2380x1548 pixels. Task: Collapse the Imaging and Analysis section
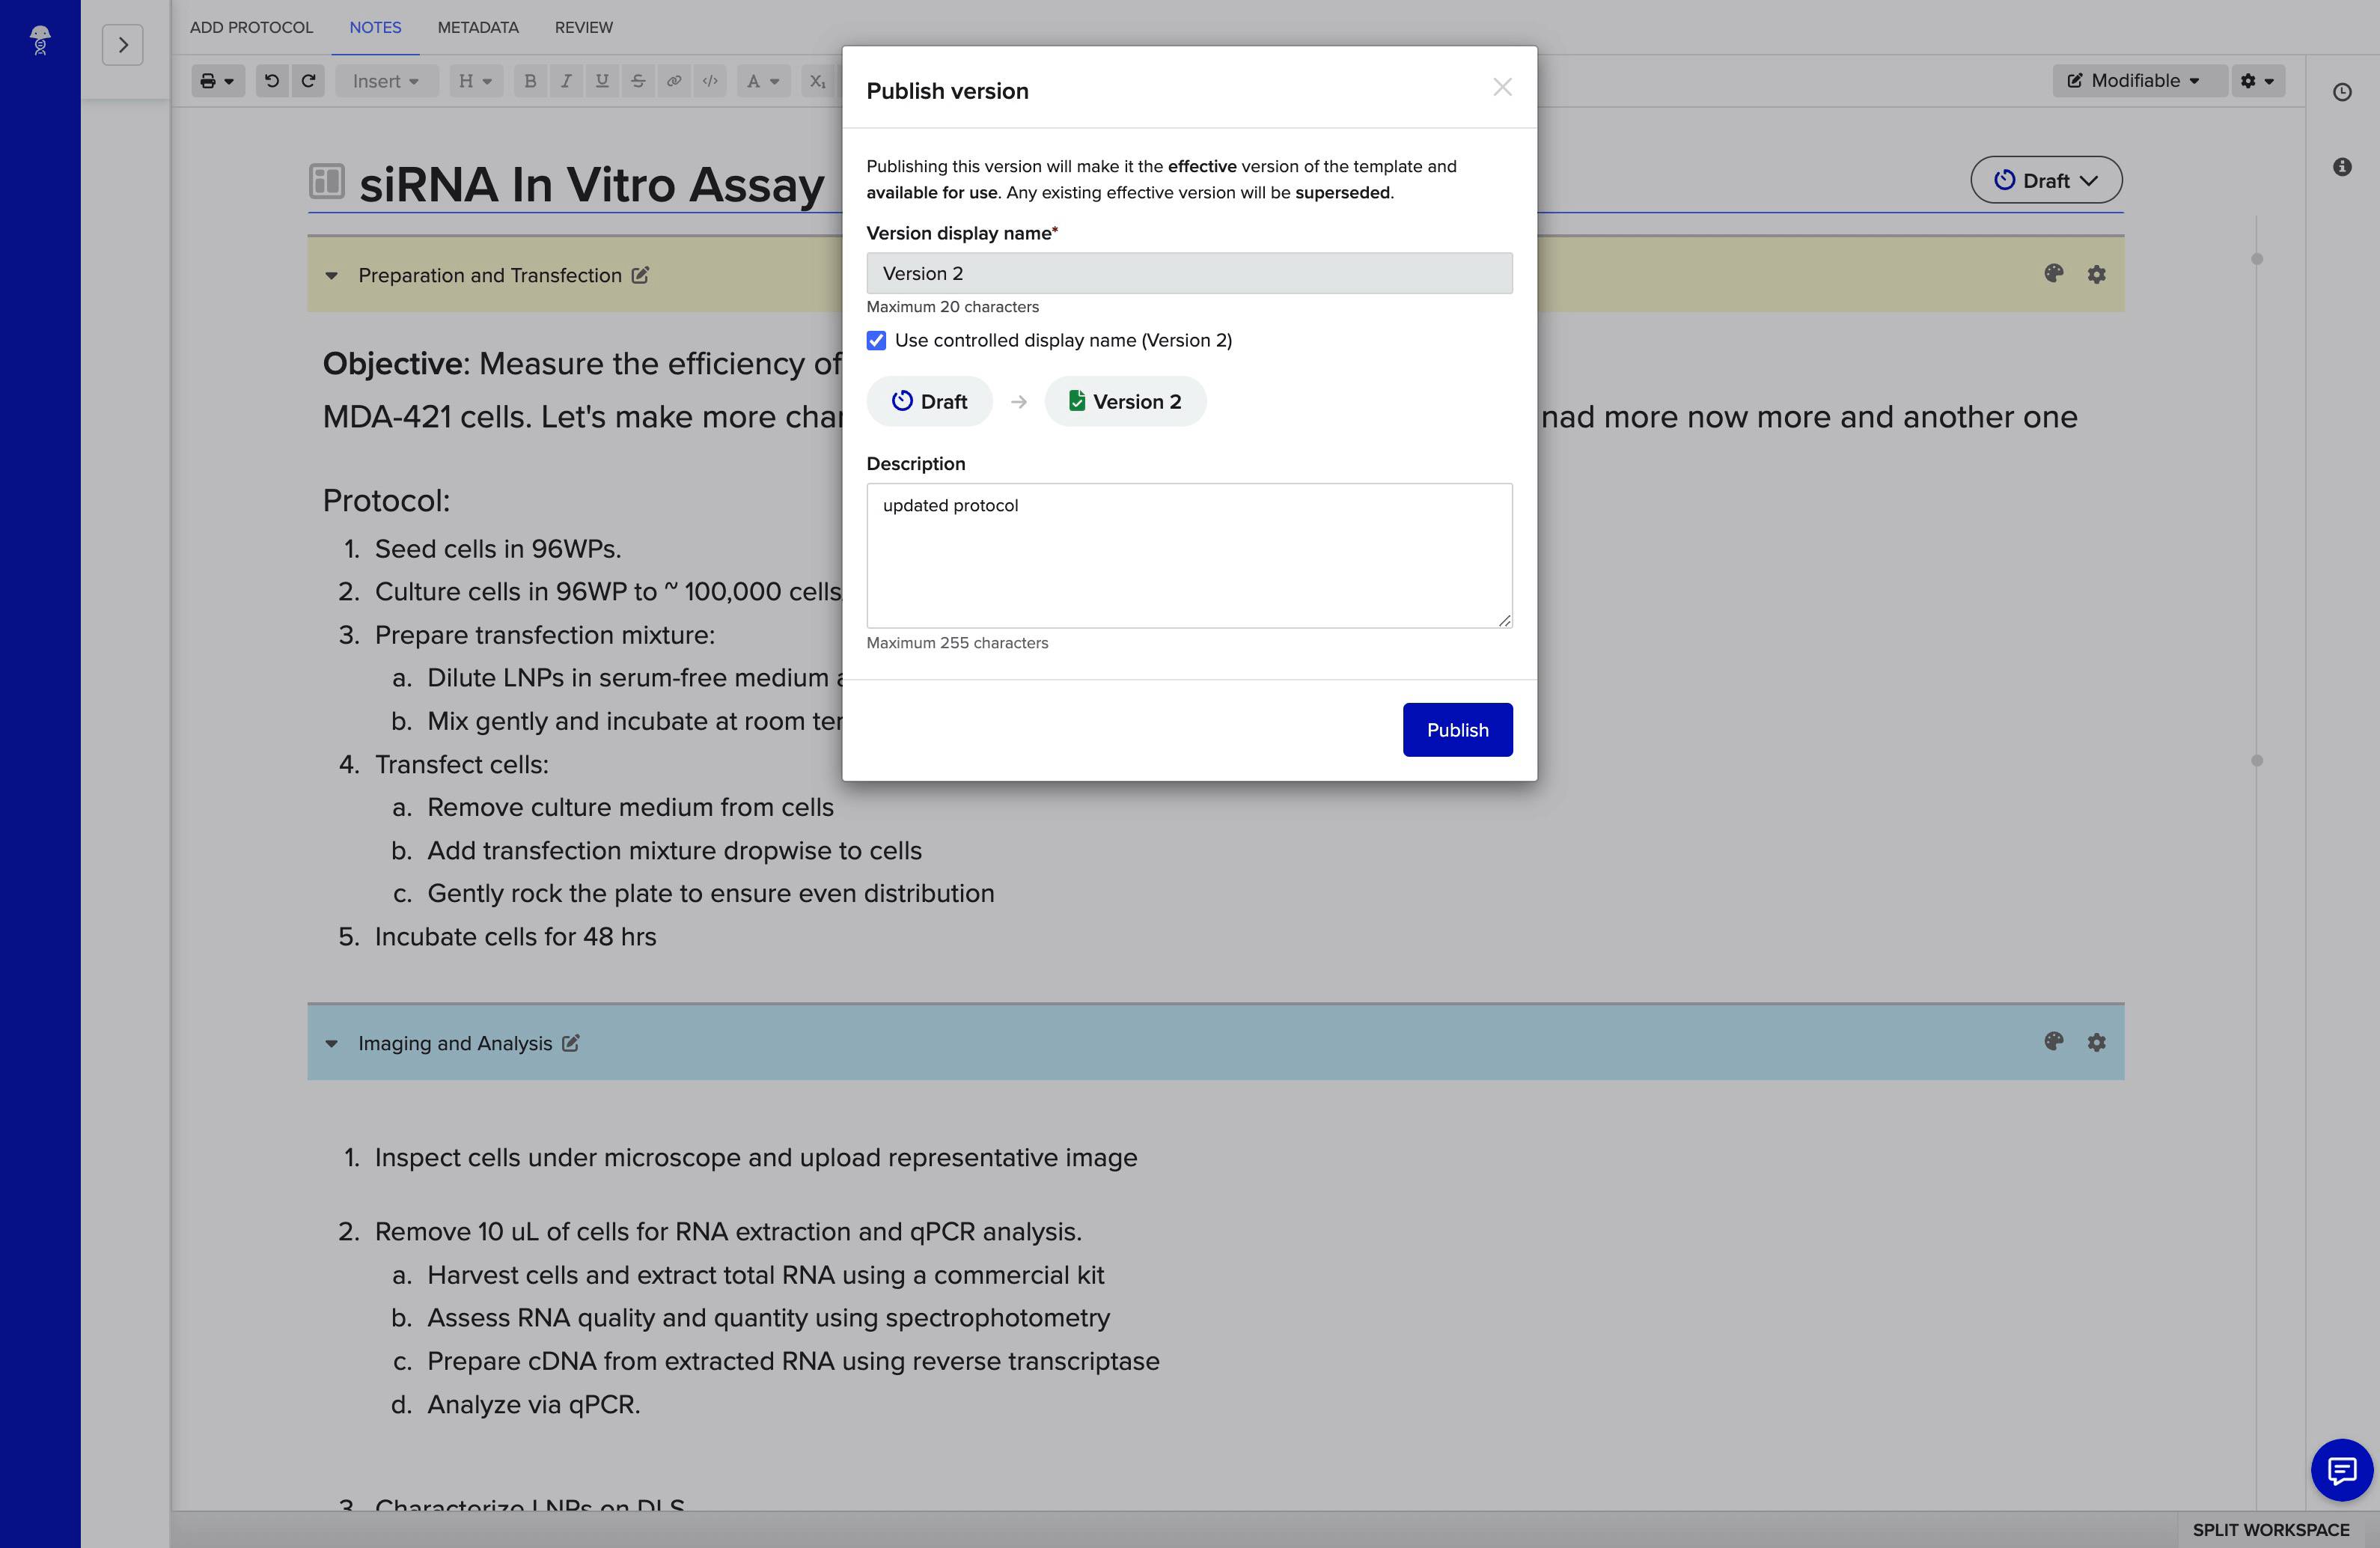(x=332, y=1044)
